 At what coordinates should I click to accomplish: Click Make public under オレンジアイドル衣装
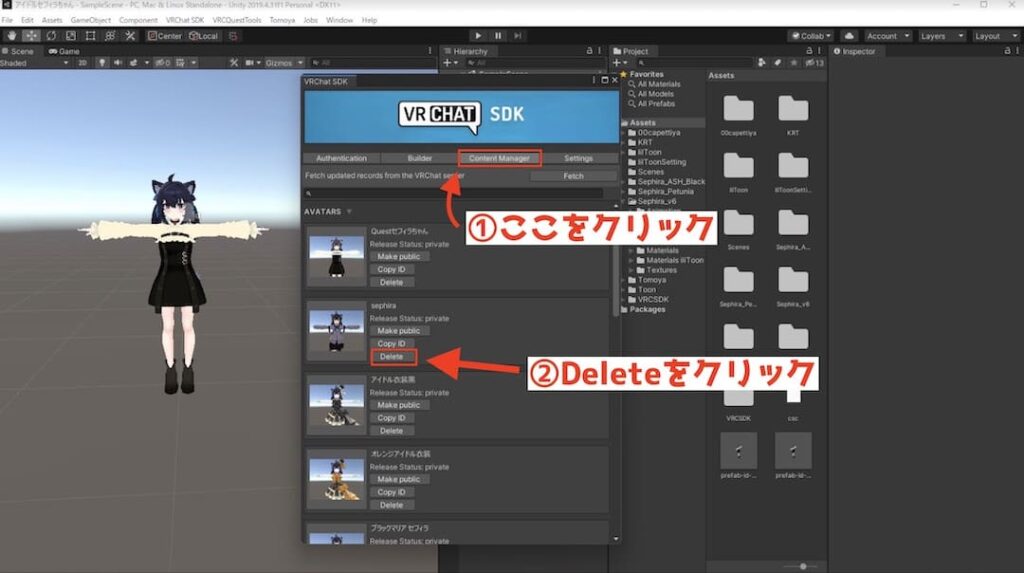399,479
